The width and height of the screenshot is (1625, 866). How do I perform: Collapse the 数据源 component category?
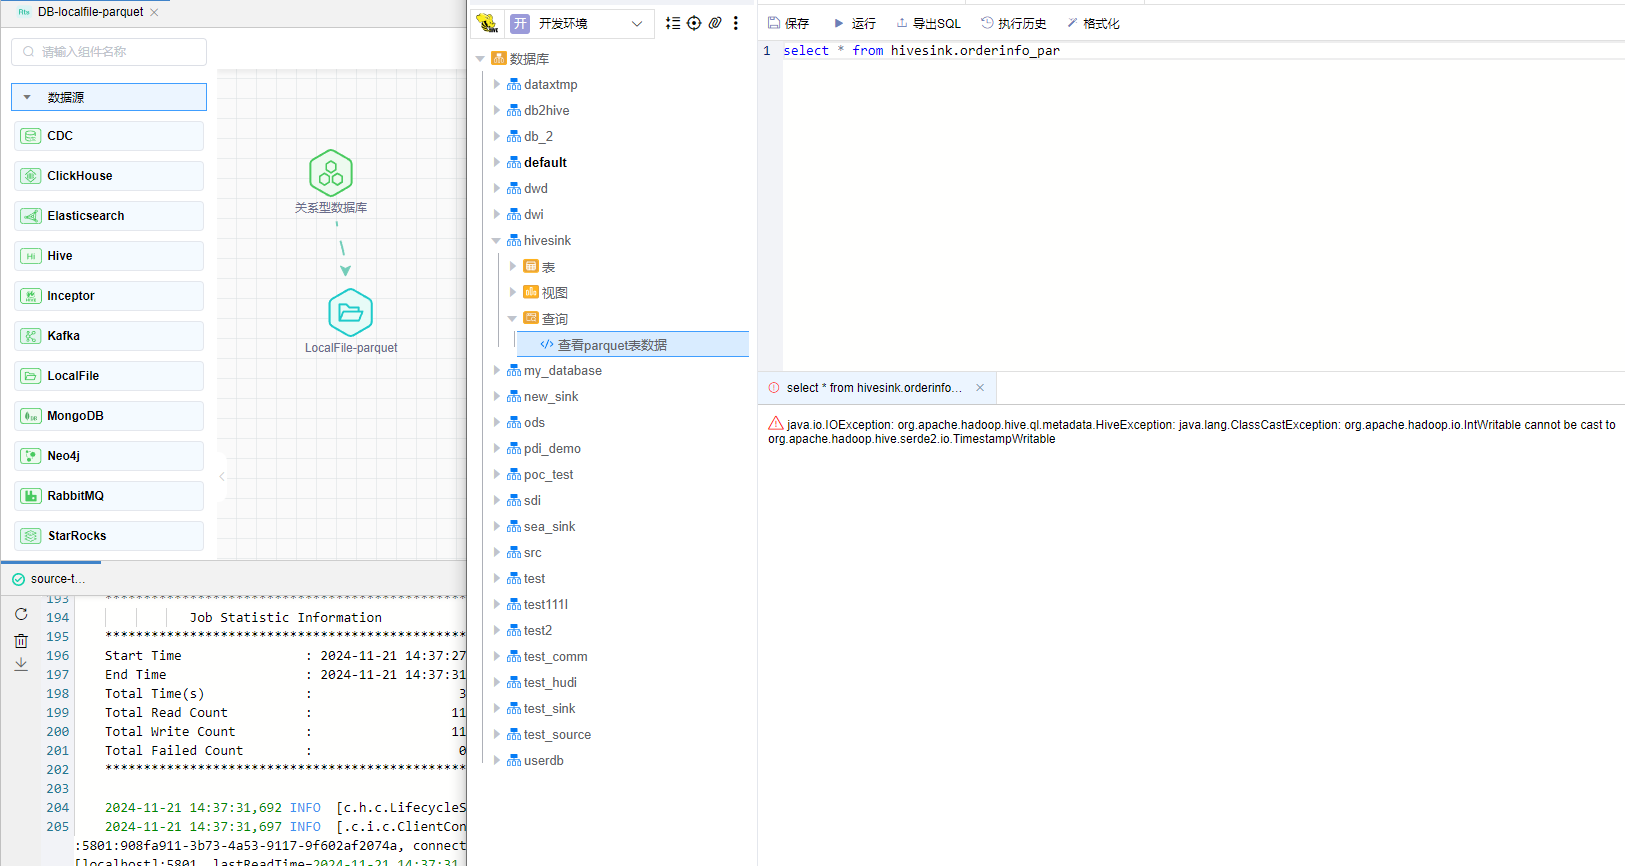pos(27,97)
